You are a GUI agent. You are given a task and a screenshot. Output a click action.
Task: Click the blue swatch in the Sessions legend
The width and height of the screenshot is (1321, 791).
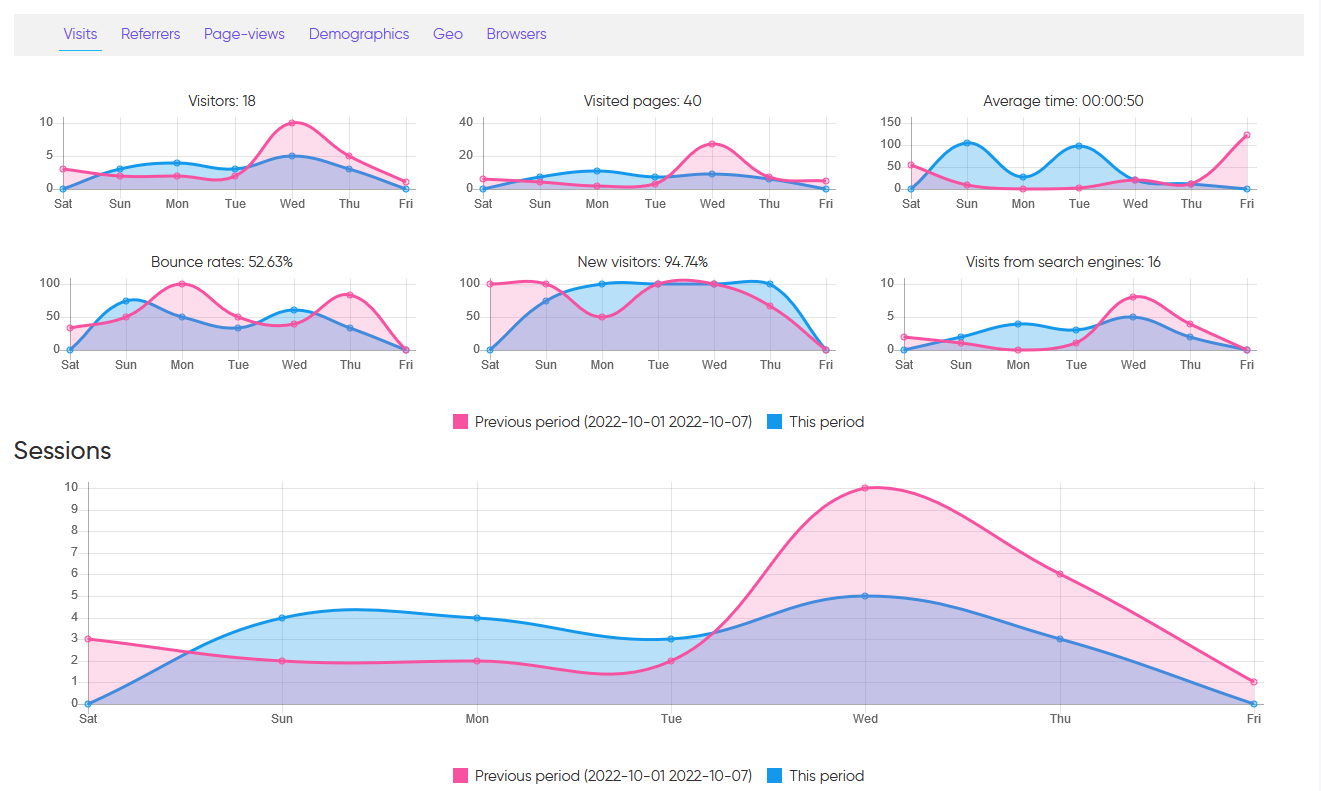tap(775, 776)
